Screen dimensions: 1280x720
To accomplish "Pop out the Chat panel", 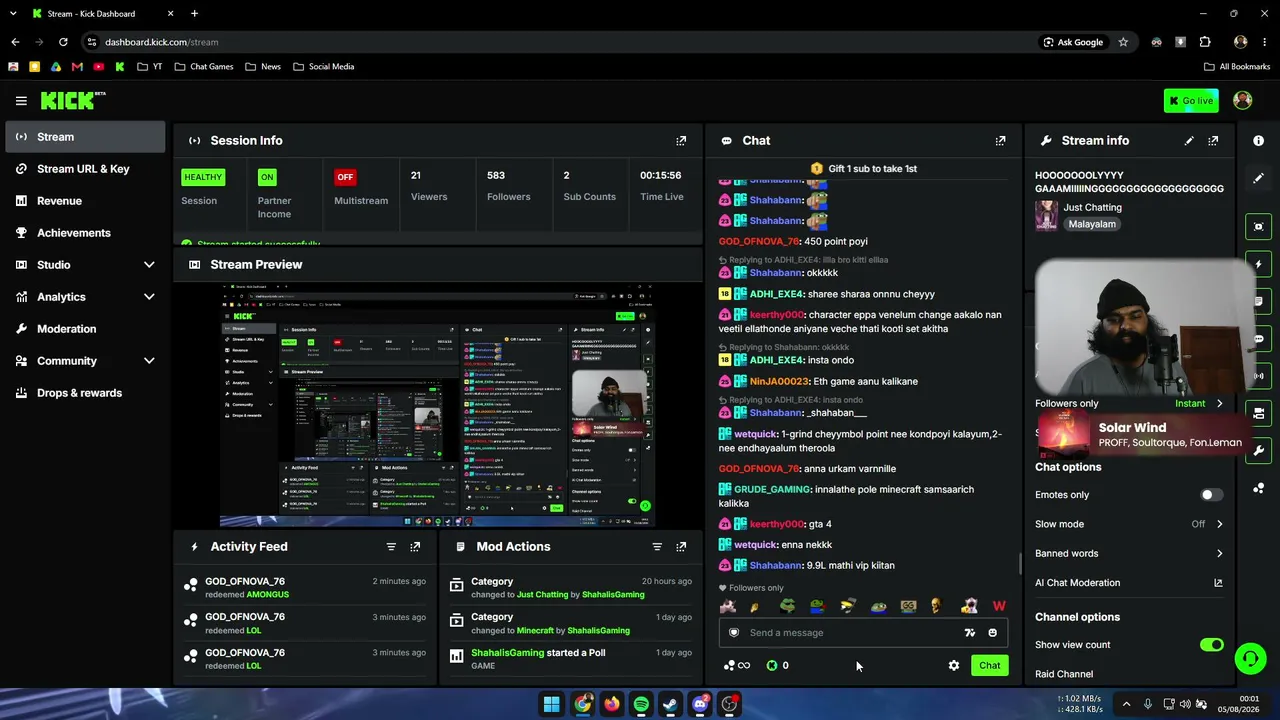I will click(x=1000, y=141).
